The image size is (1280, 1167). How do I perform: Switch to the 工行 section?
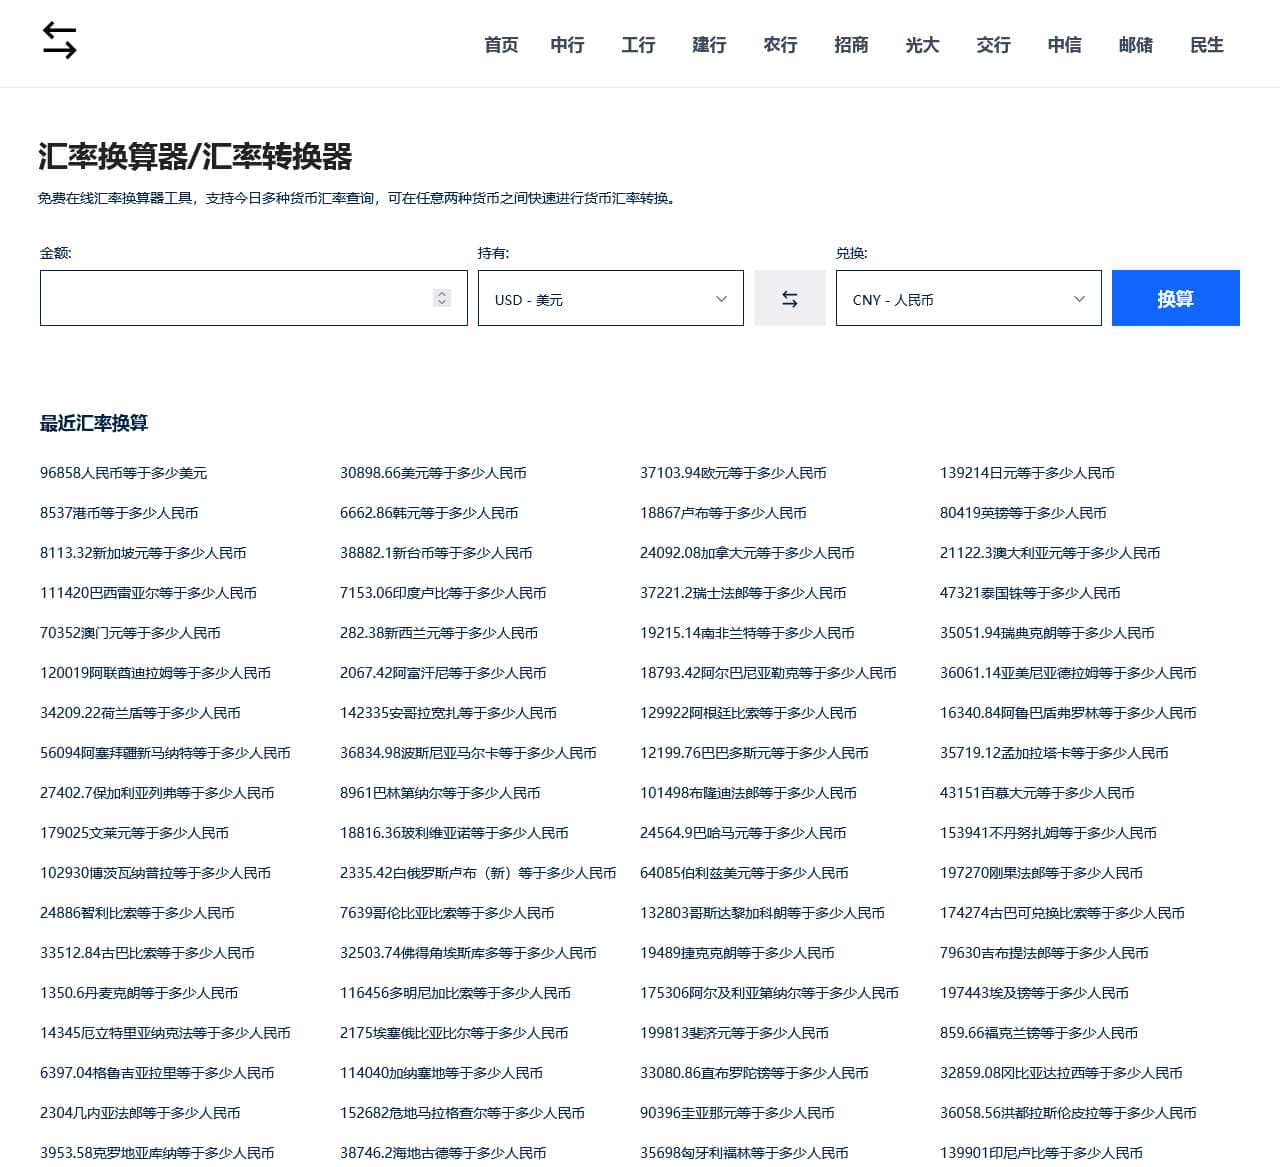(638, 45)
